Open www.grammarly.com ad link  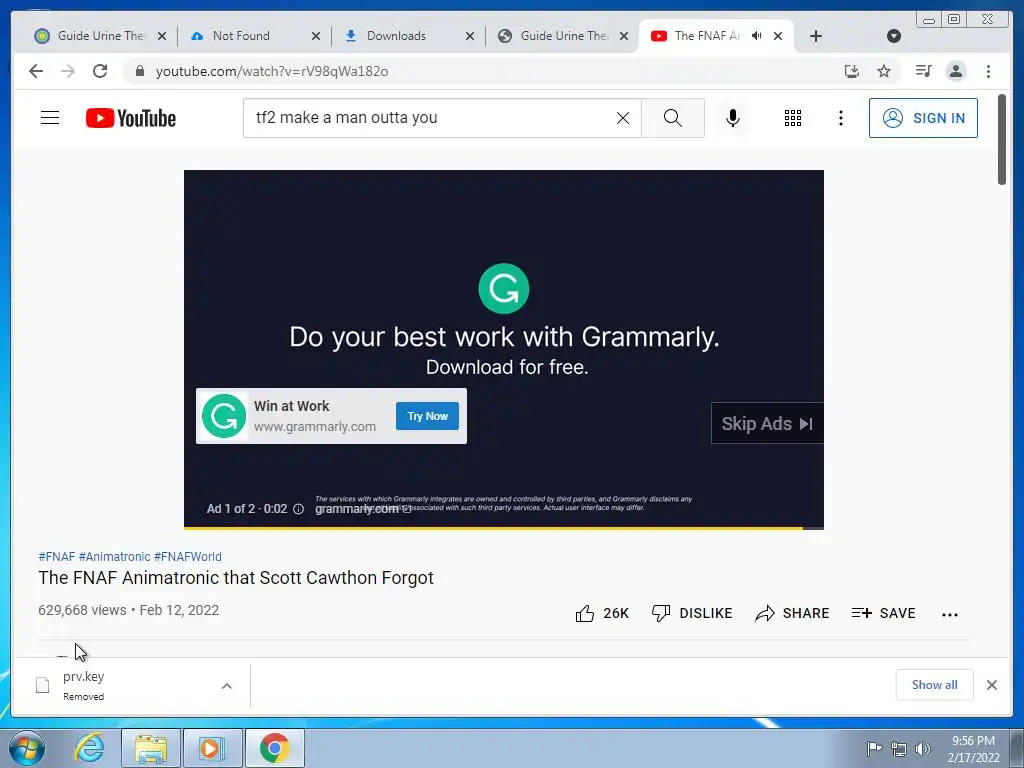315,426
